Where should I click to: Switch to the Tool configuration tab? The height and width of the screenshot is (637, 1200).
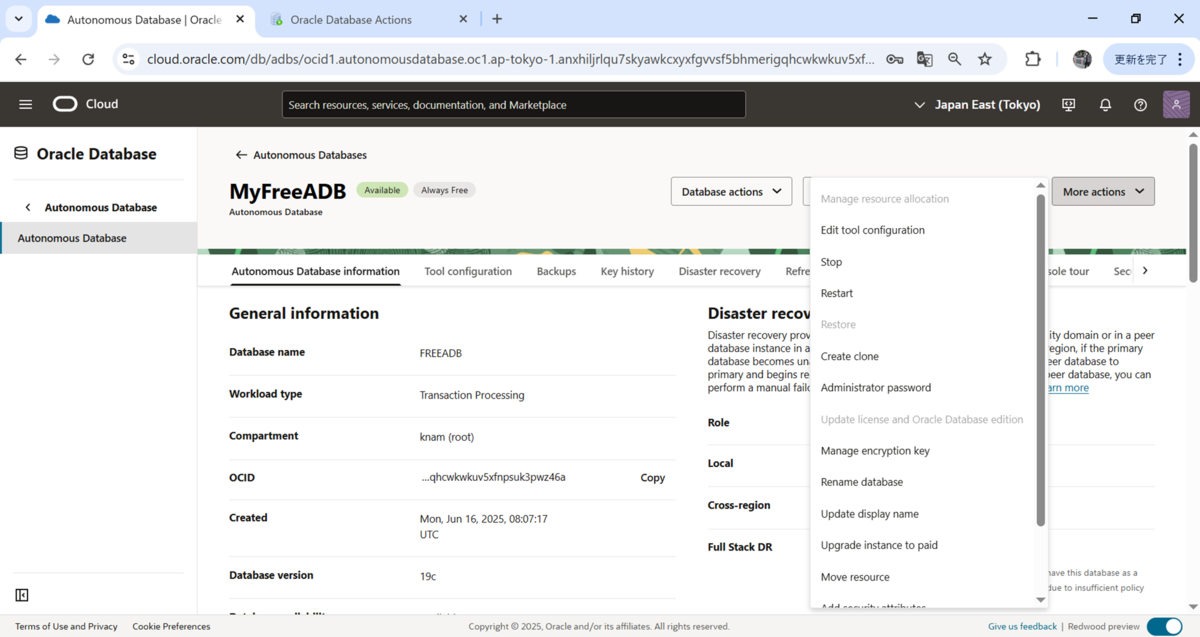tap(468, 271)
